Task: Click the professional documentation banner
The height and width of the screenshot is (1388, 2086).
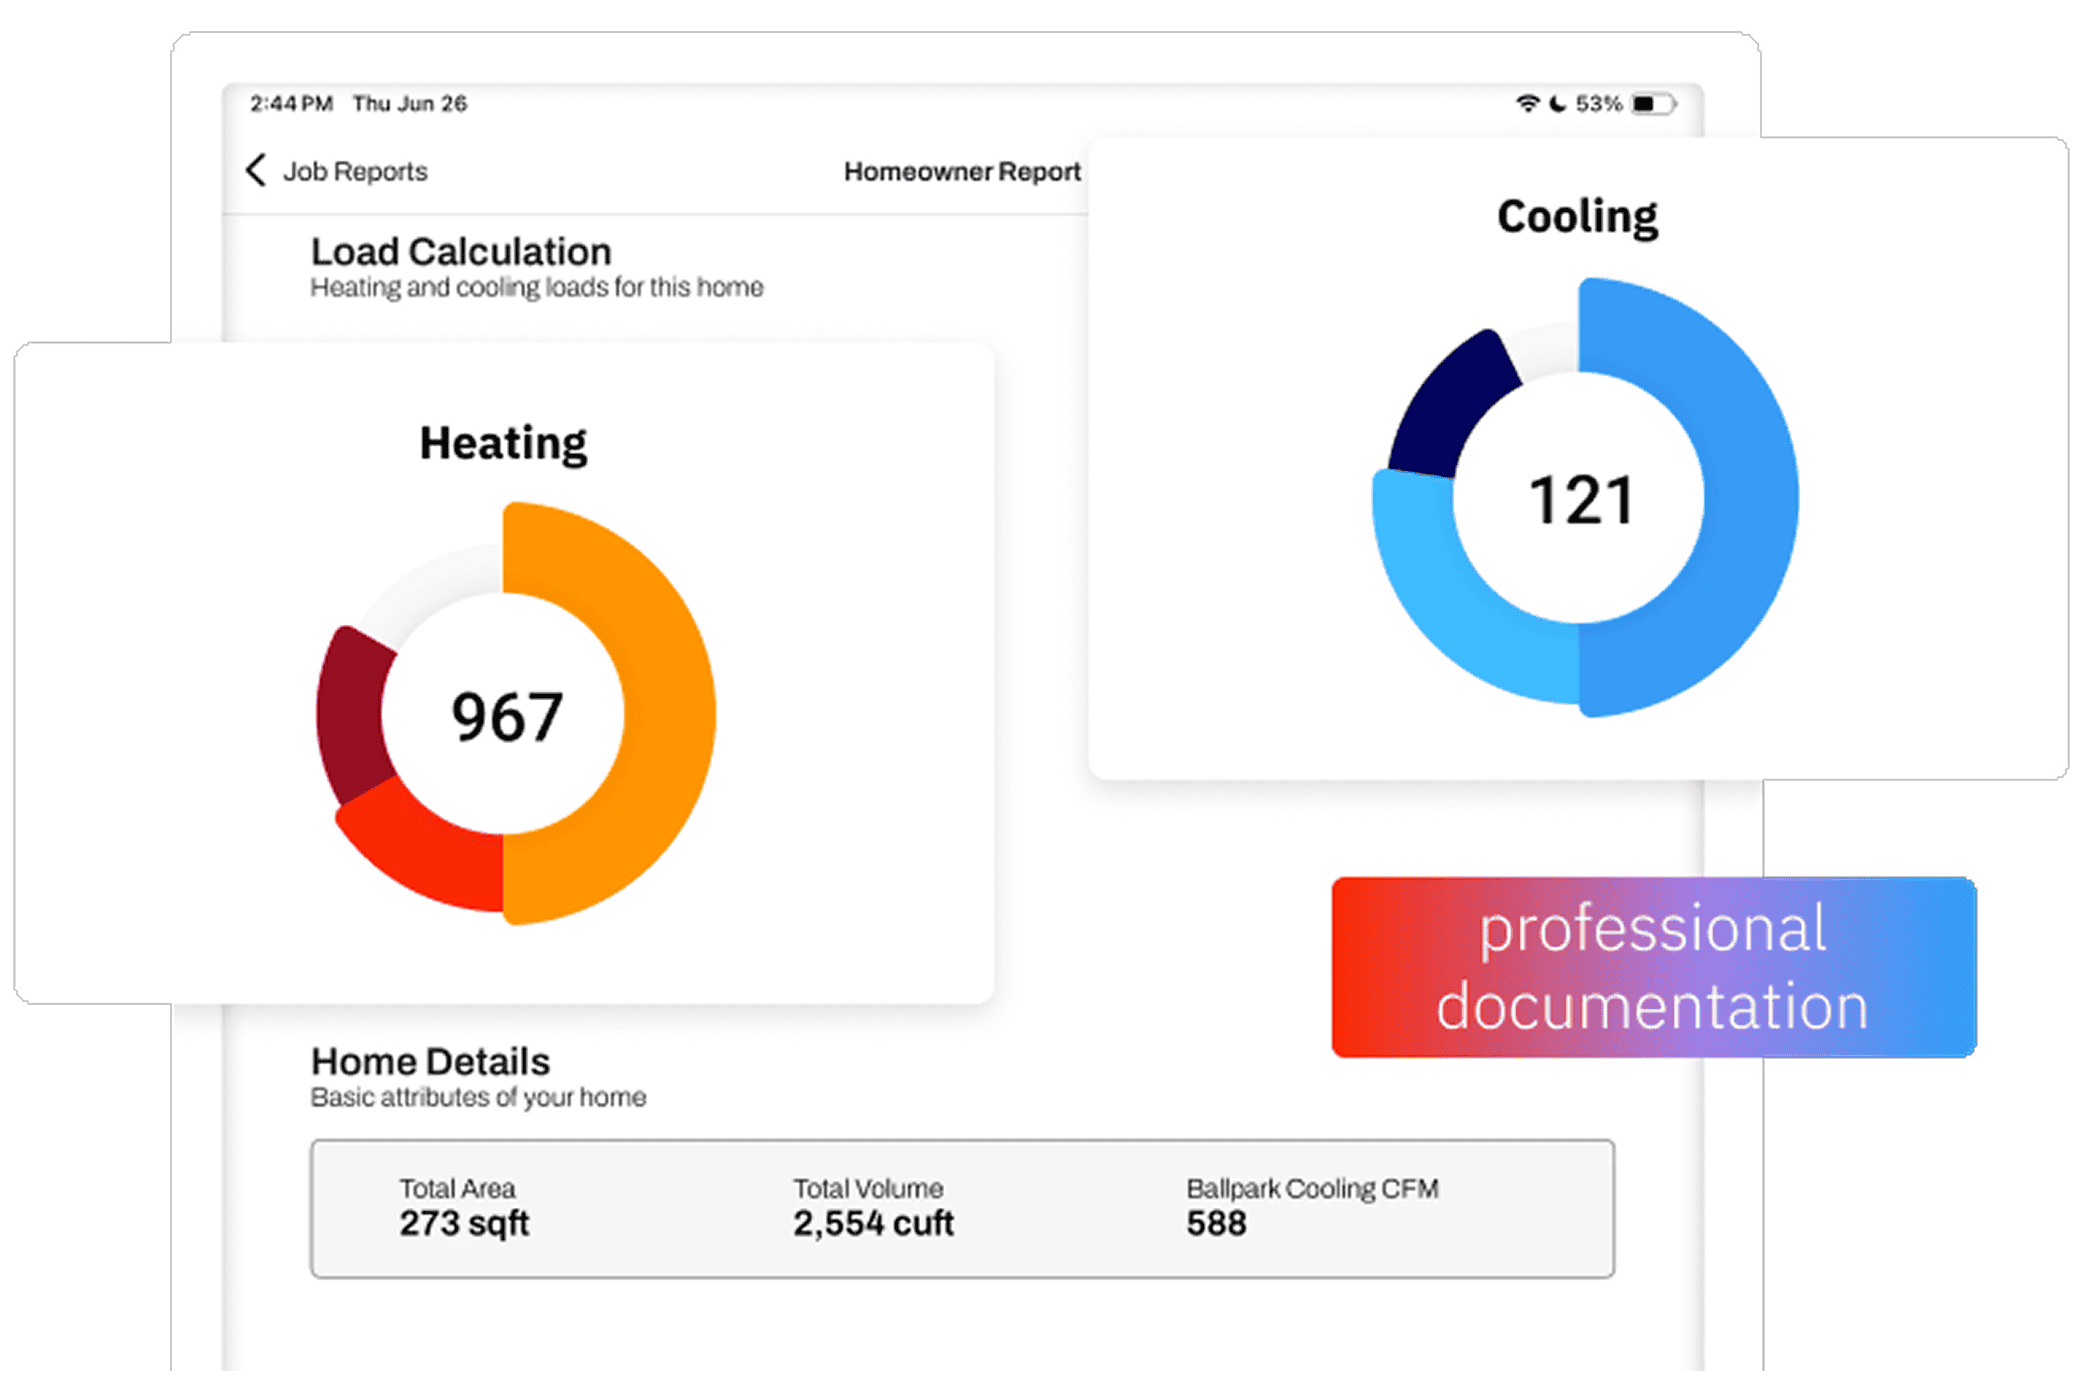Action: pos(1652,967)
